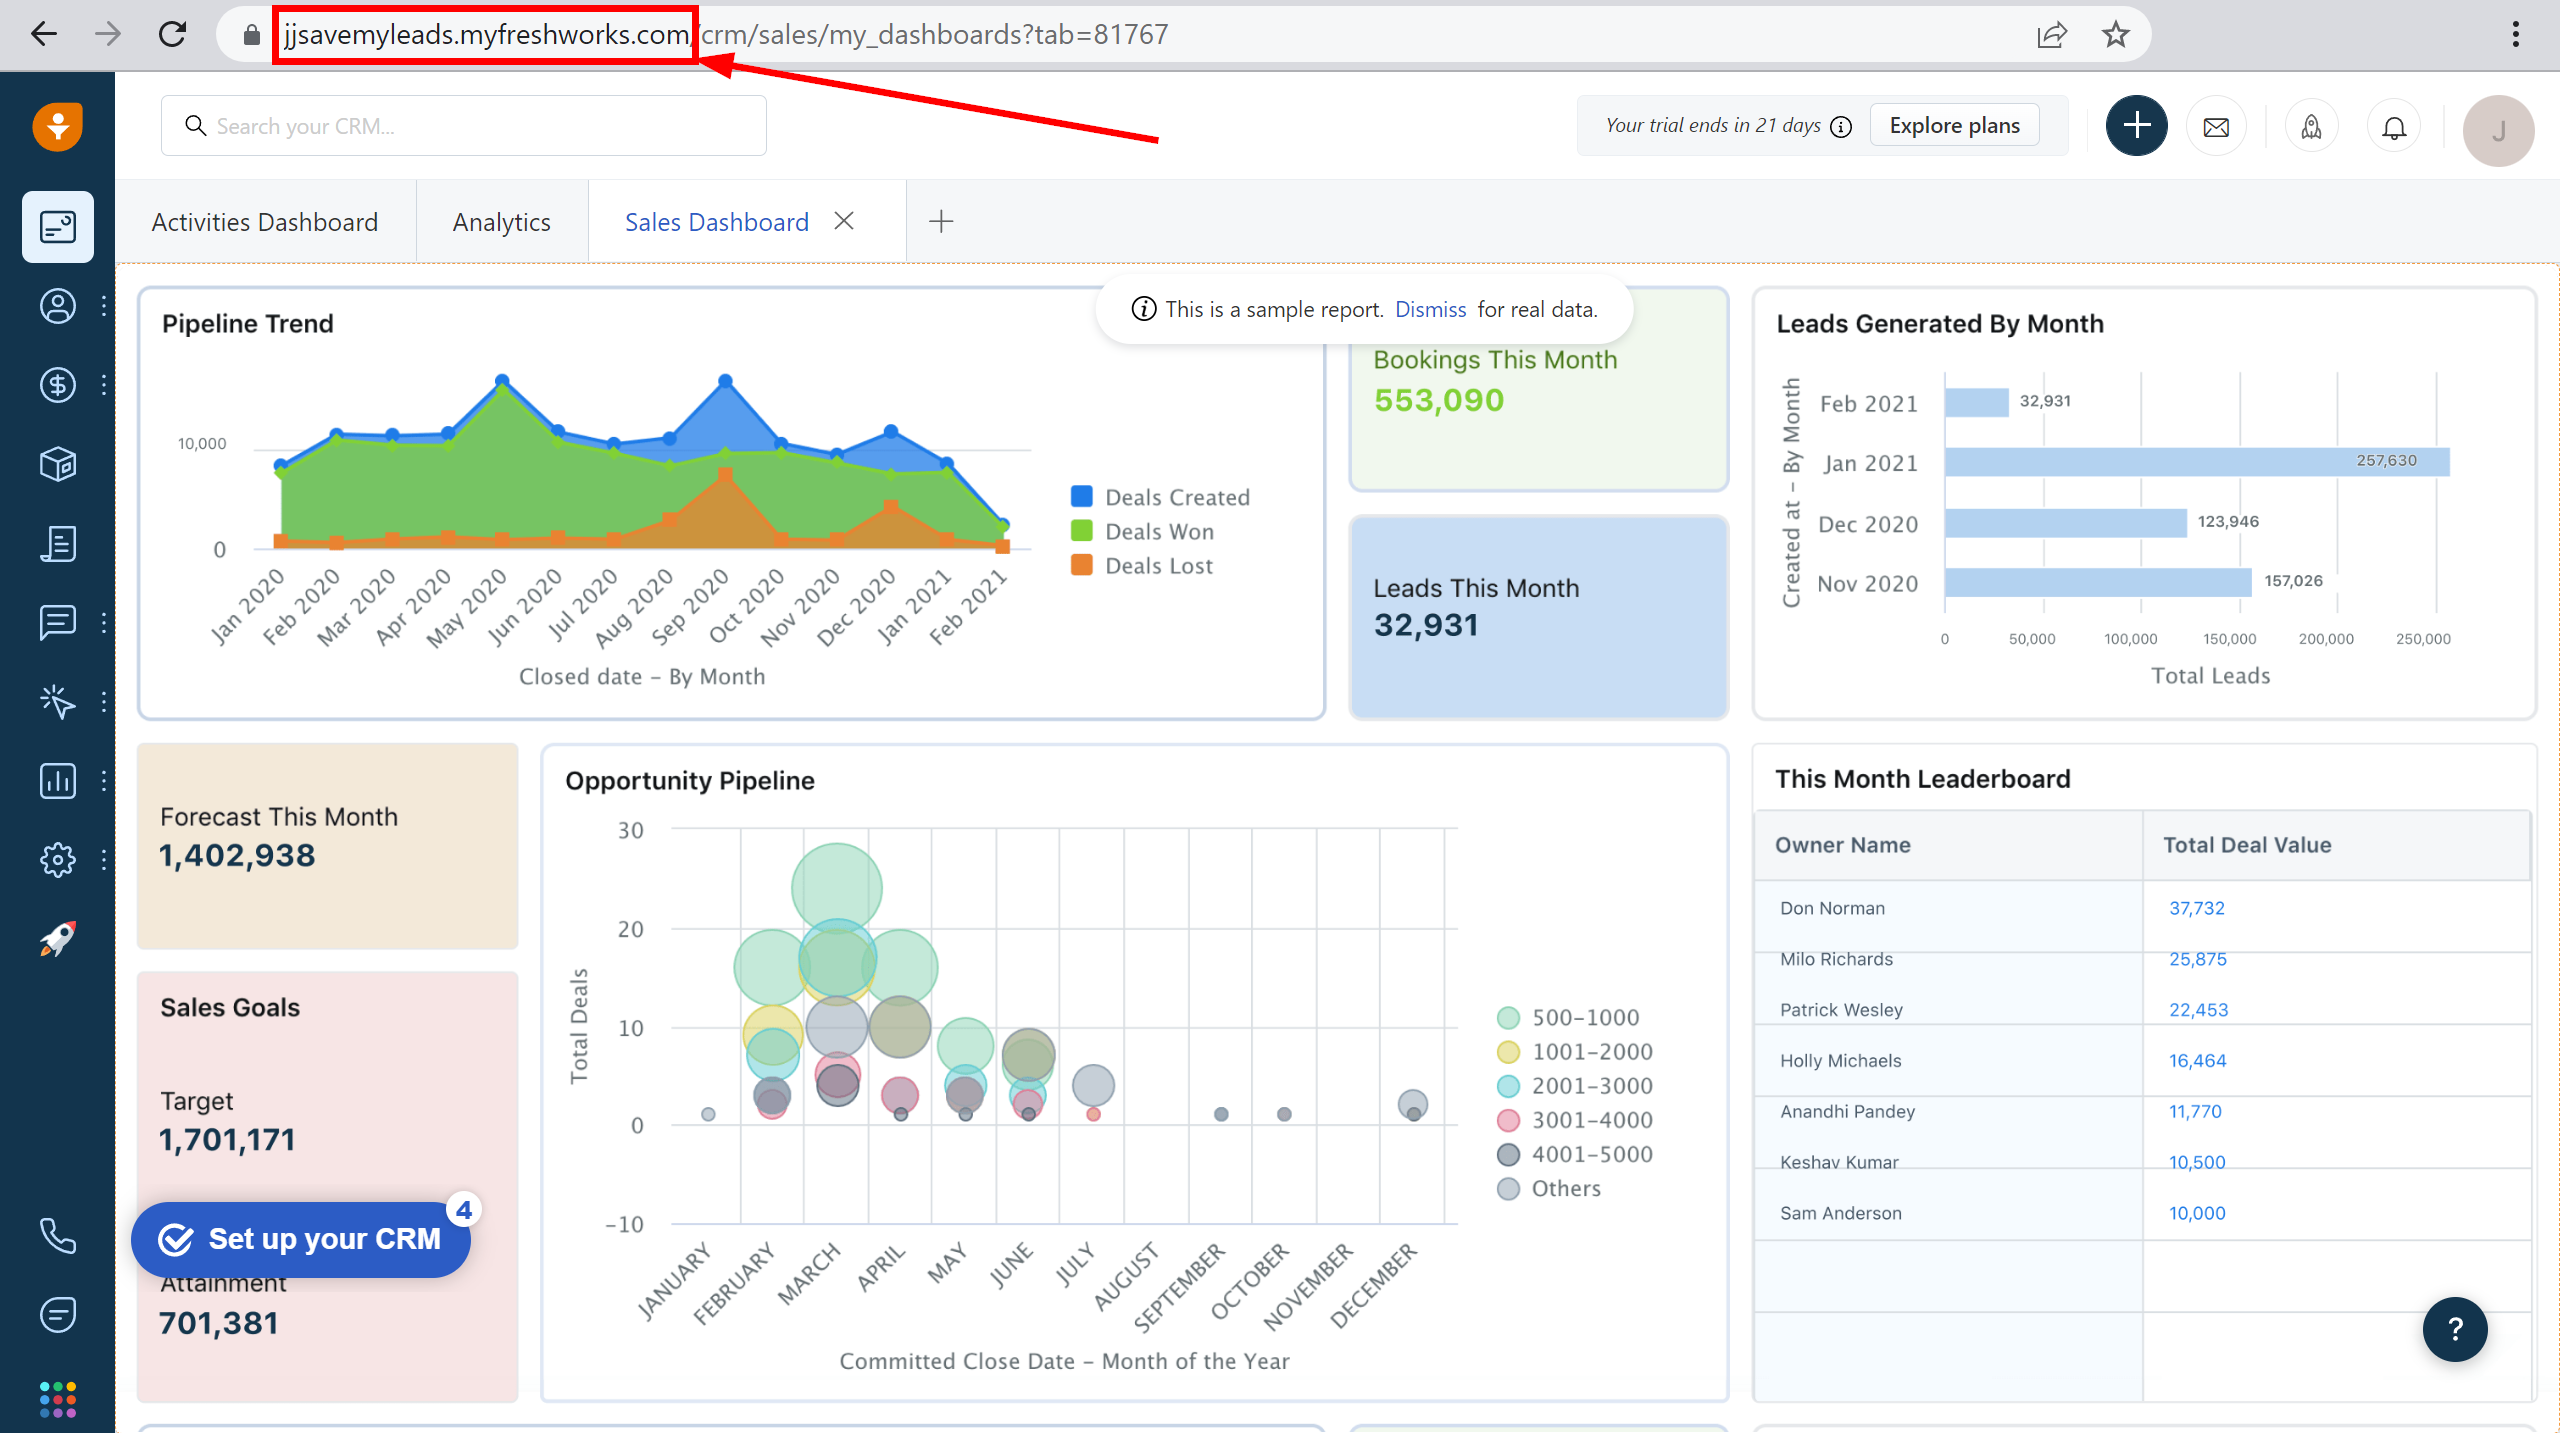Expand Deals submenu dots

pos(104,385)
